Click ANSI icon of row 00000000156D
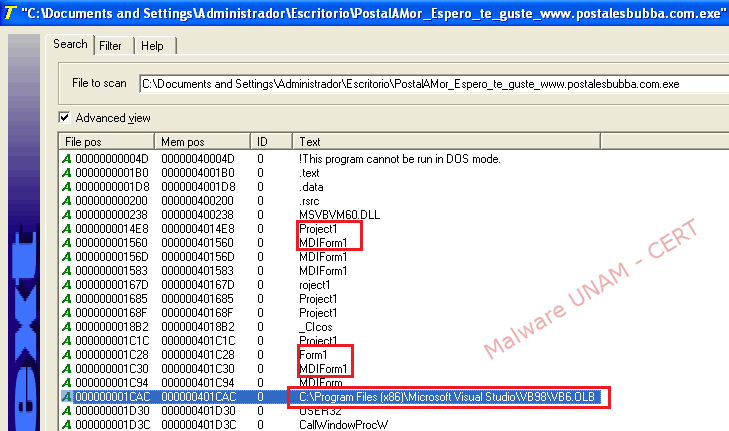 pos(67,257)
